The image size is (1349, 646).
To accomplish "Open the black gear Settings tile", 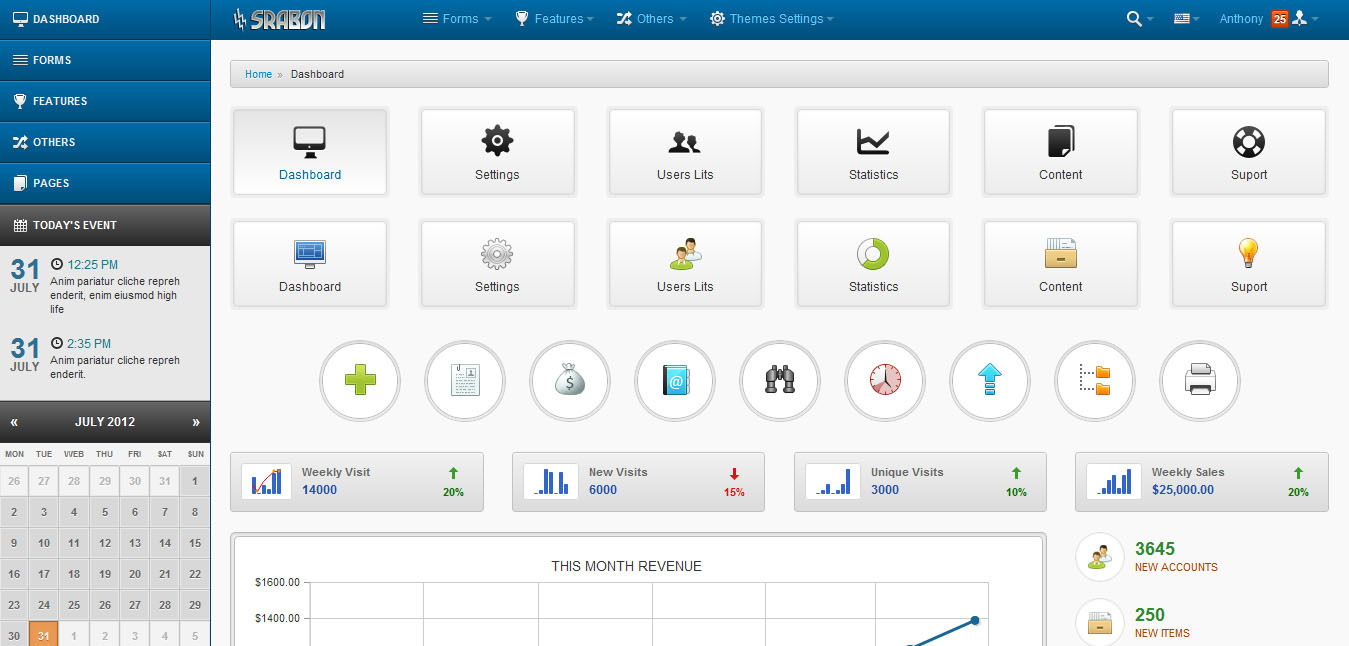I will tap(497, 151).
